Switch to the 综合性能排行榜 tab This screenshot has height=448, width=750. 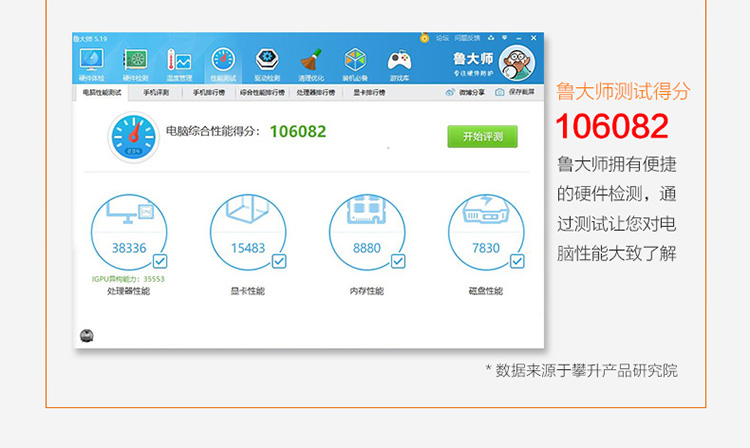coord(262,93)
